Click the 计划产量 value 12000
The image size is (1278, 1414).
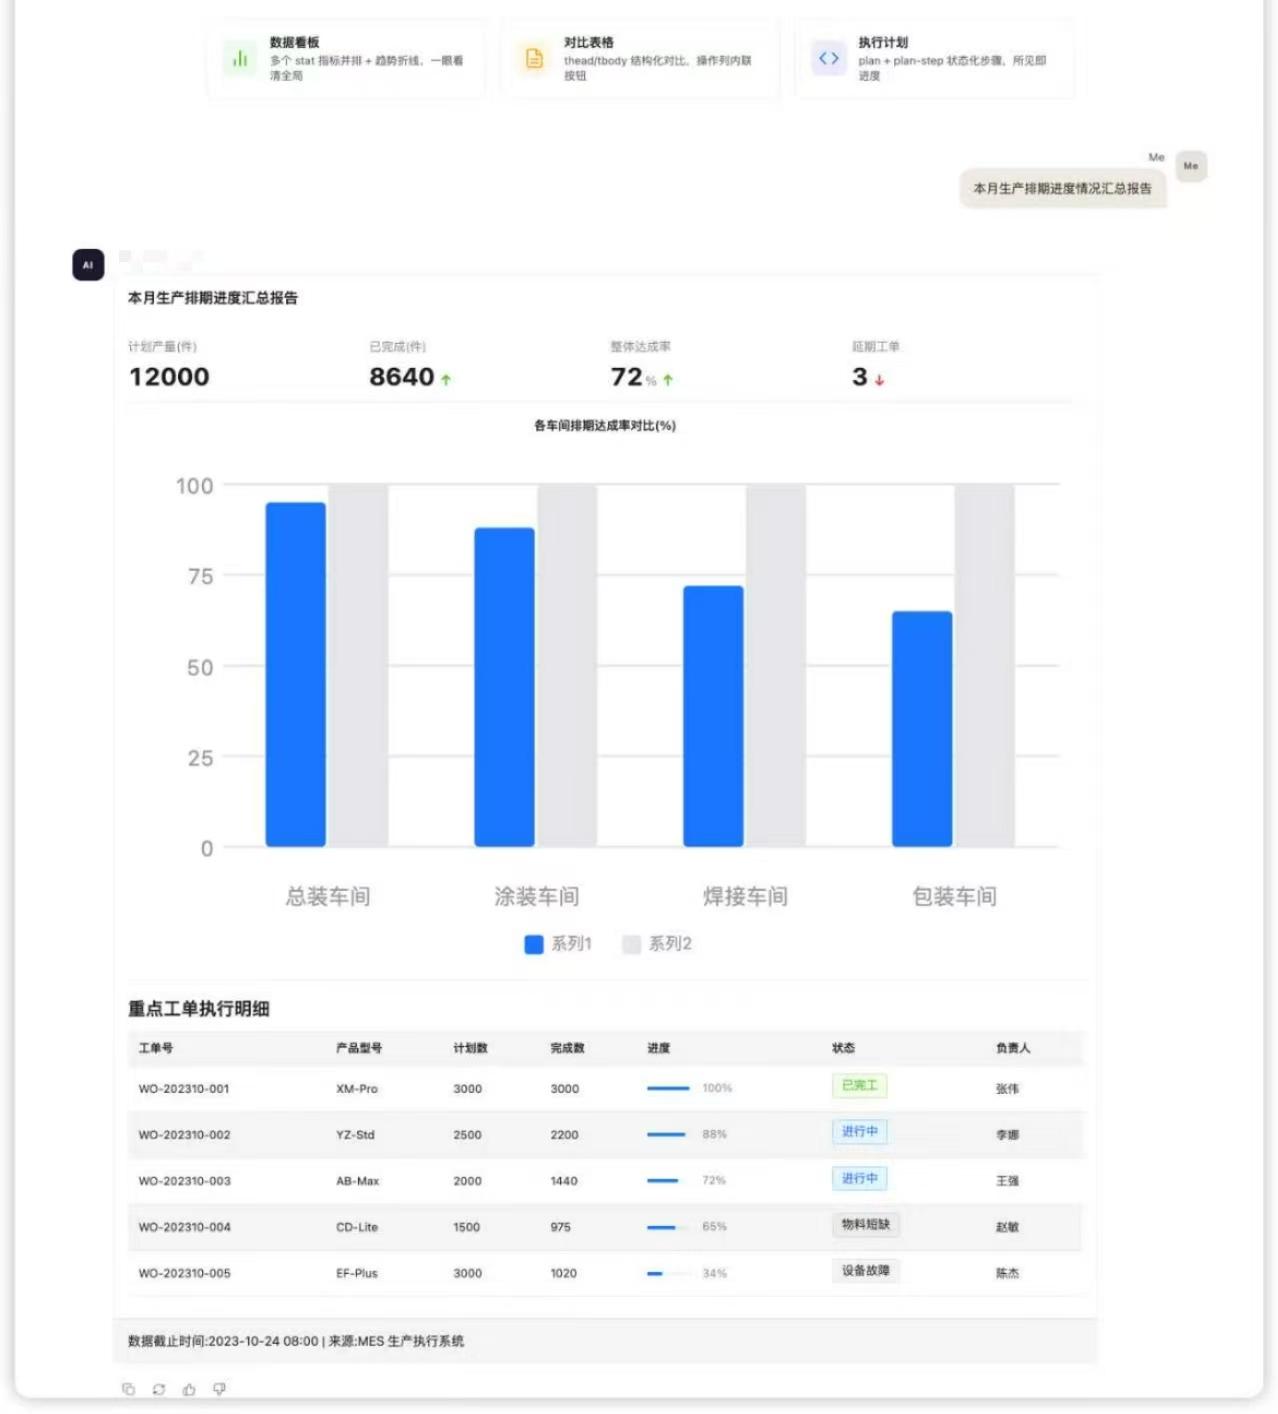[x=169, y=377]
